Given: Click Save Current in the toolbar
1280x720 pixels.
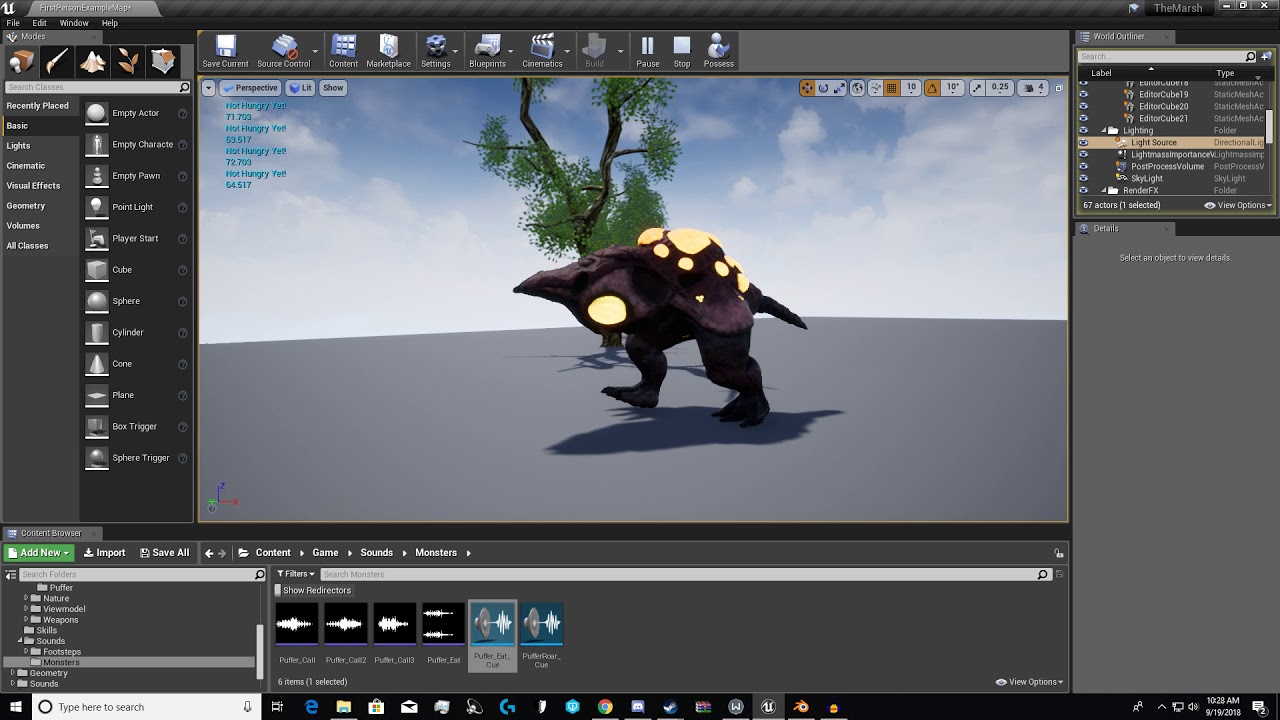Looking at the screenshot, I should pyautogui.click(x=225, y=52).
